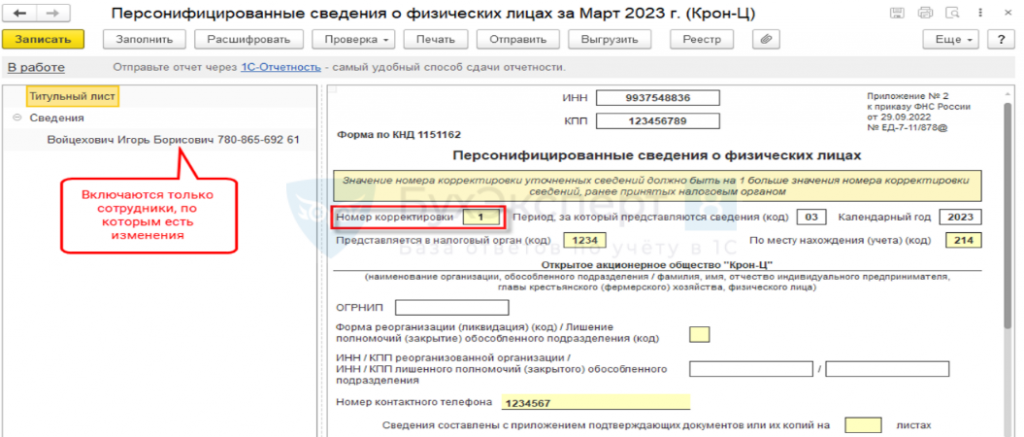Click the Отправить button
1024x437 pixels.
[x=518, y=39]
